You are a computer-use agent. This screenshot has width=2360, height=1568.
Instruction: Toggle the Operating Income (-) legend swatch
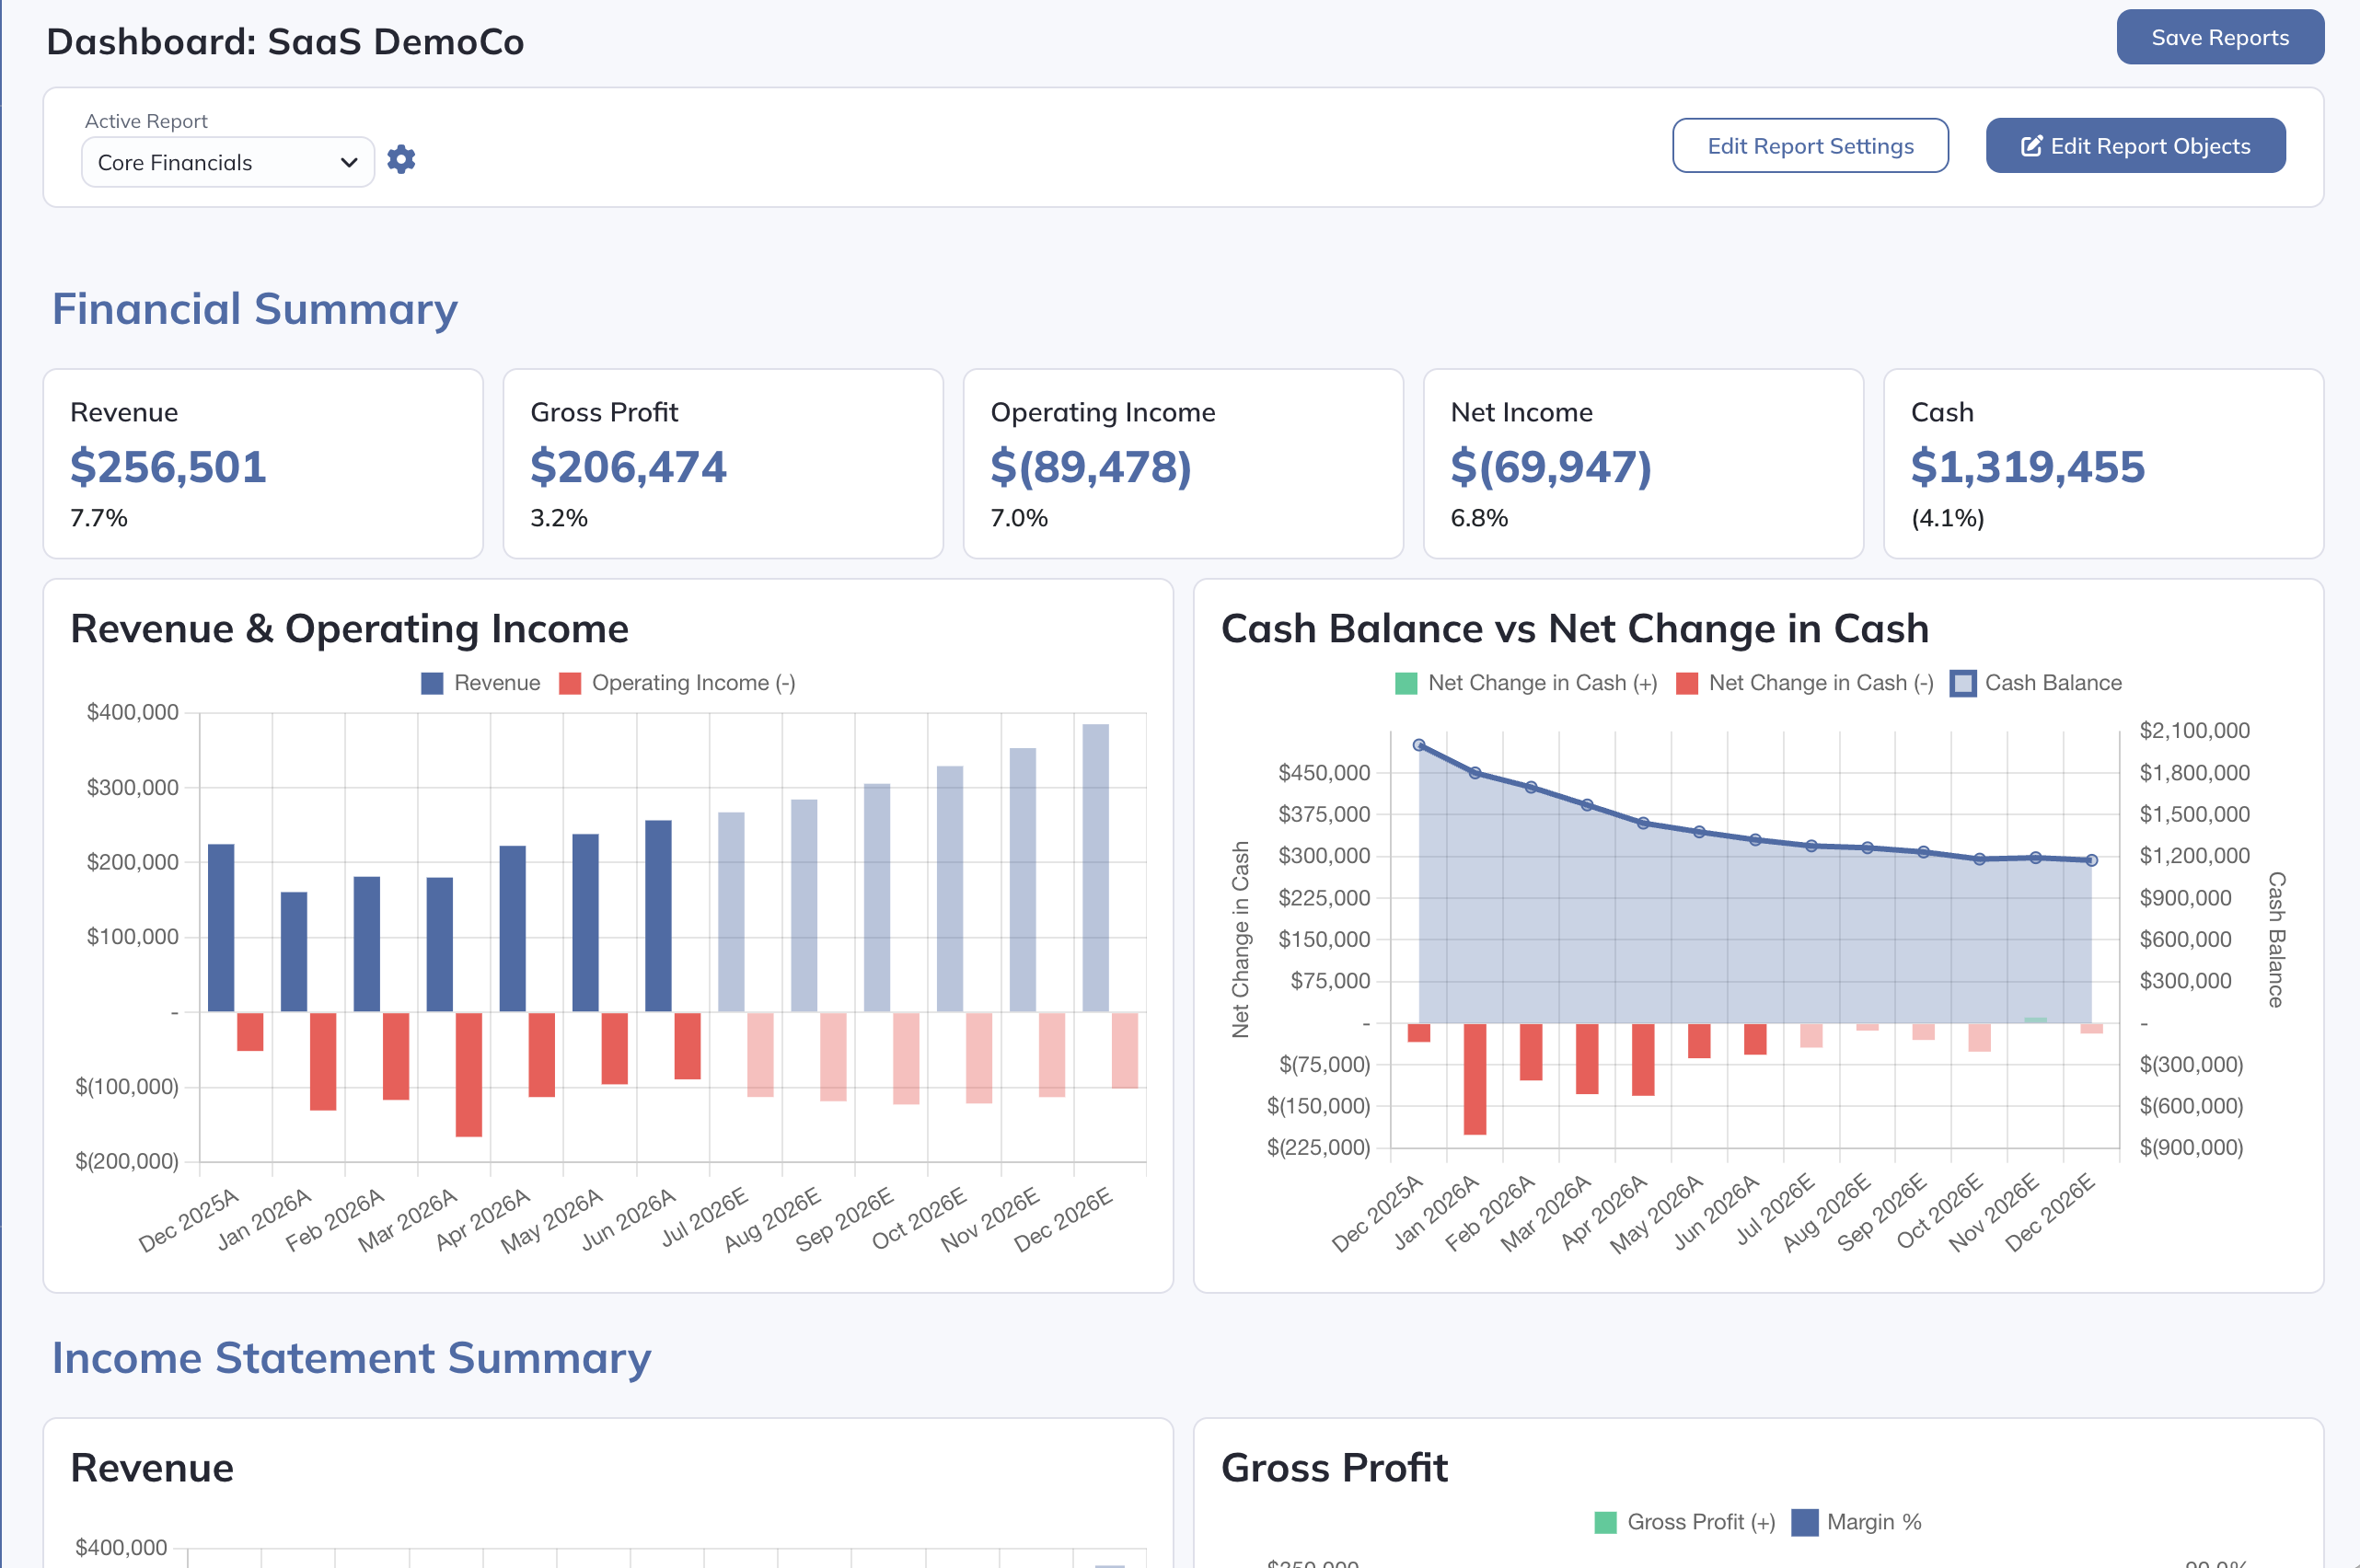click(570, 683)
